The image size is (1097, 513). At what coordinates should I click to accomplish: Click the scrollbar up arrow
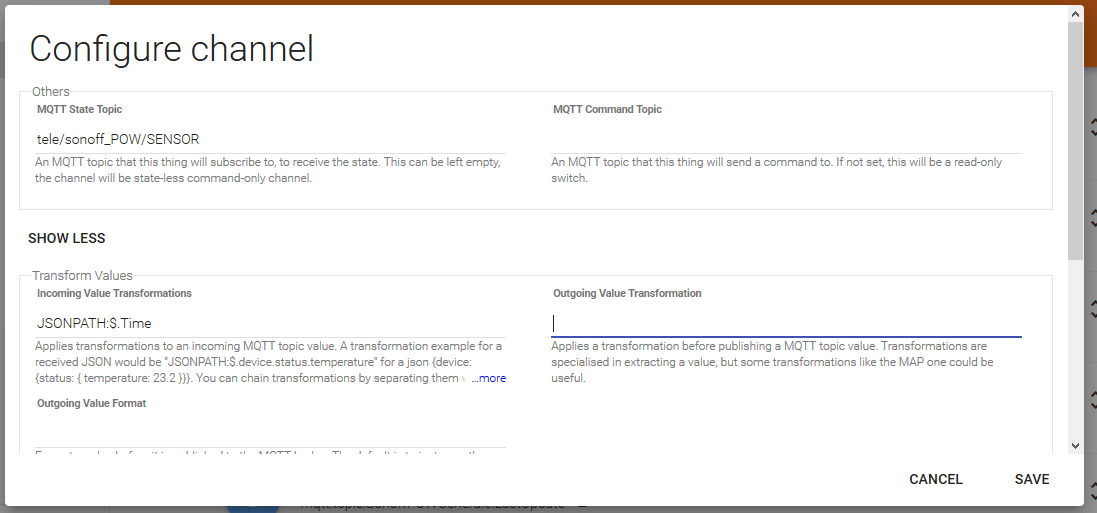1075,14
